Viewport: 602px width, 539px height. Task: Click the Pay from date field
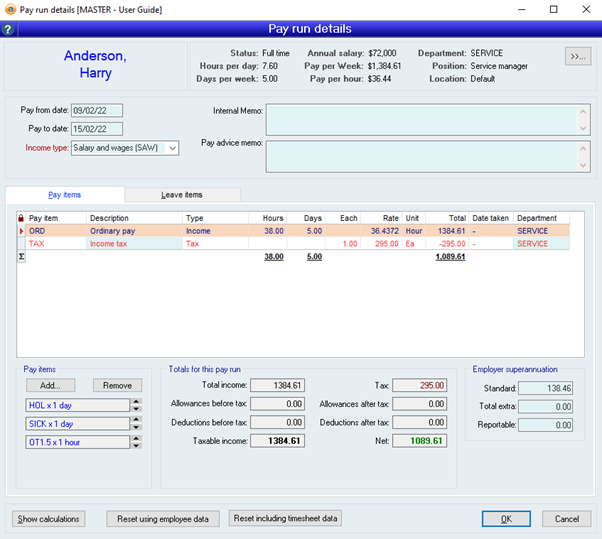pyautogui.click(x=96, y=109)
